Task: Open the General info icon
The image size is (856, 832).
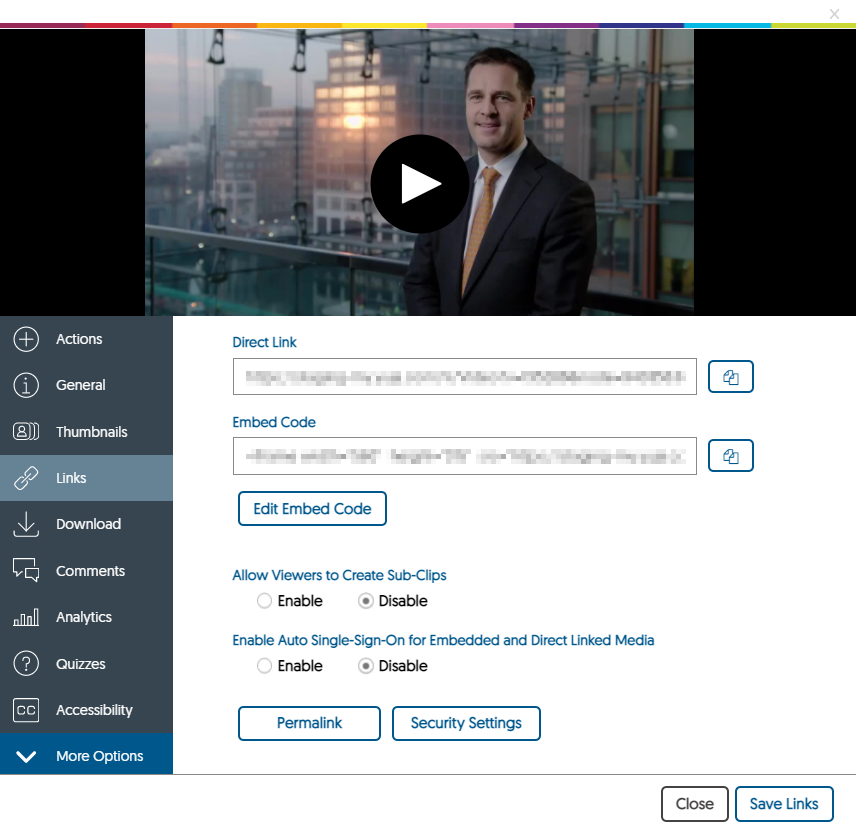Action: [26, 385]
